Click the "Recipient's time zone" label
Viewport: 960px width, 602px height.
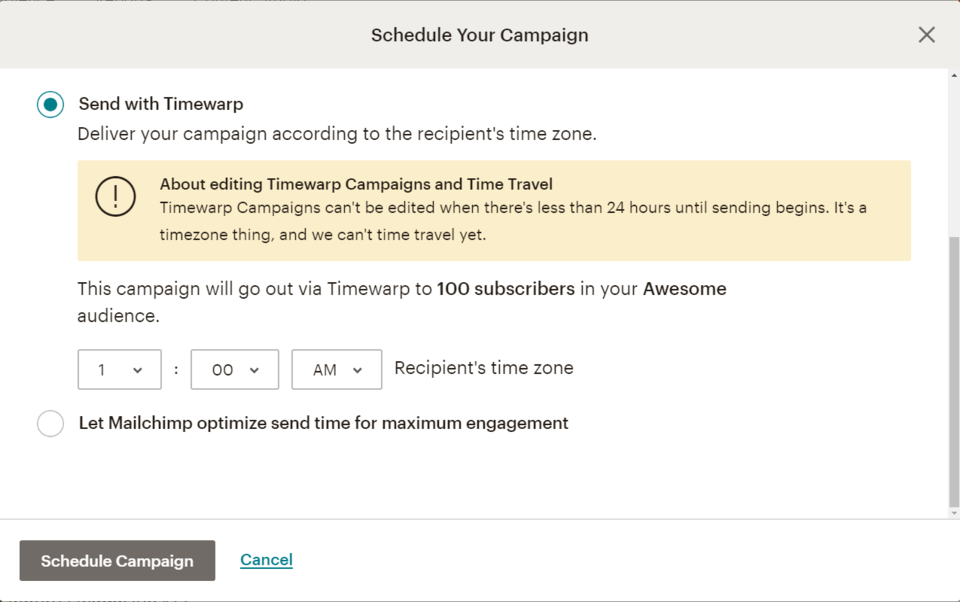(484, 368)
